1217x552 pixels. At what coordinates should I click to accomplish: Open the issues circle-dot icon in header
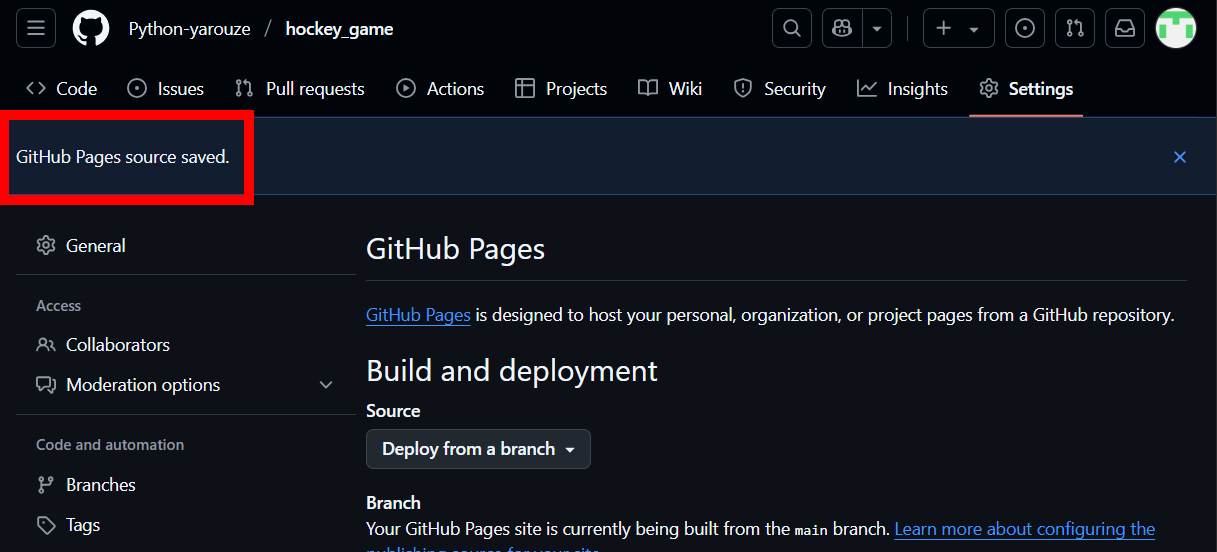pyautogui.click(x=1025, y=28)
